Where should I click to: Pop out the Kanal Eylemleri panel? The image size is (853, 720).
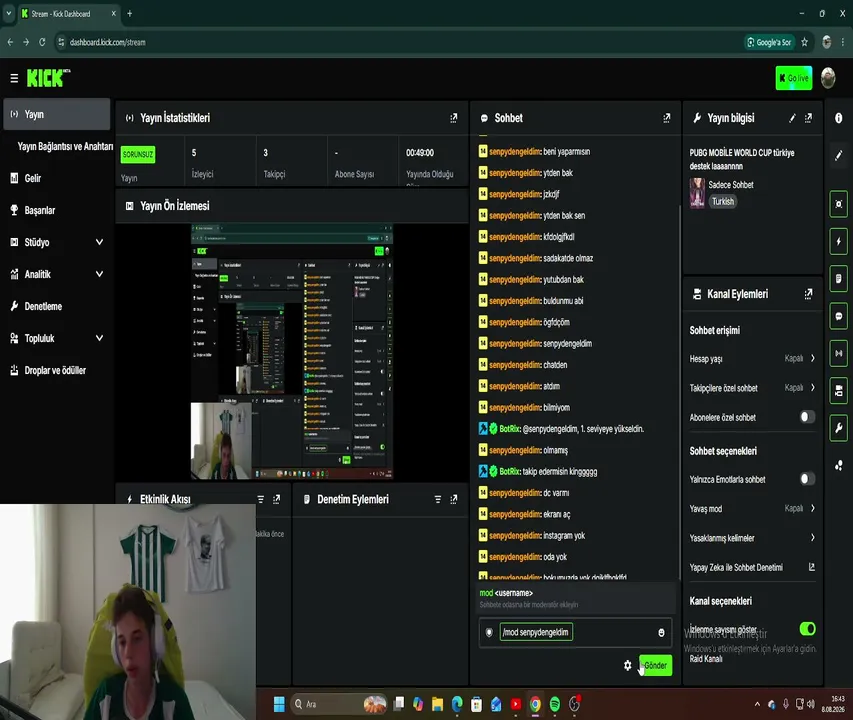pos(808,294)
